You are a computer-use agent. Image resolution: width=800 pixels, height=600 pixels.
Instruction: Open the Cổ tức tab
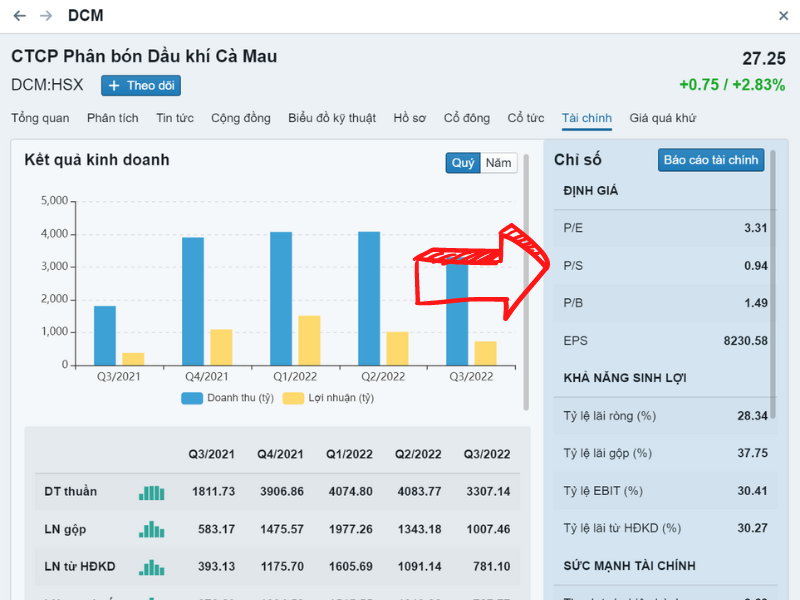[x=526, y=118]
